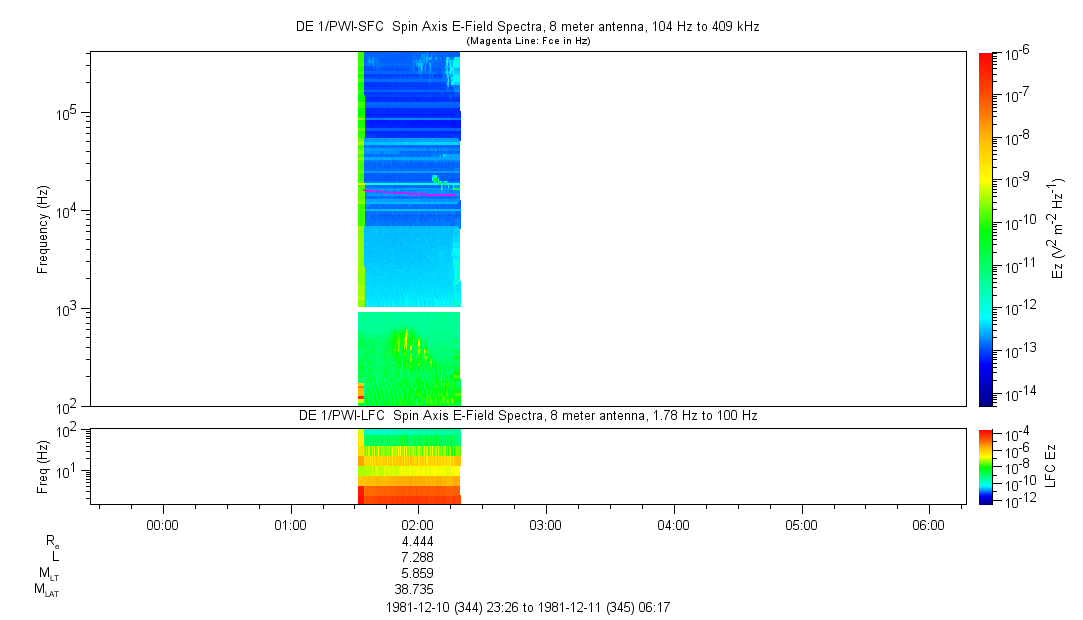Click the dark blue bottom of the Ez colorbar
Viewport: 1083px width, 620px height.
[x=986, y=399]
